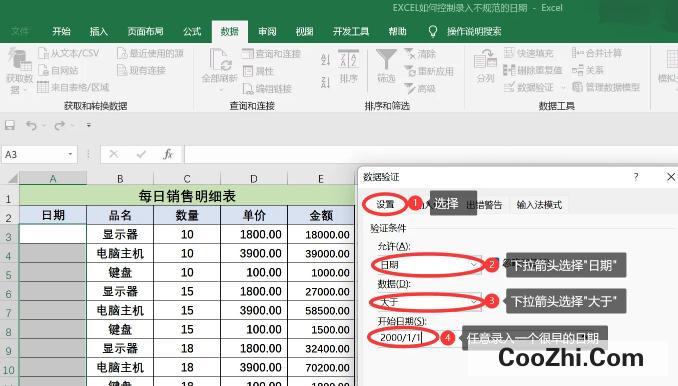Open 高级 (Advanced) filter options
Image resolution: width=678 pixels, height=386 pixels.
[420, 88]
